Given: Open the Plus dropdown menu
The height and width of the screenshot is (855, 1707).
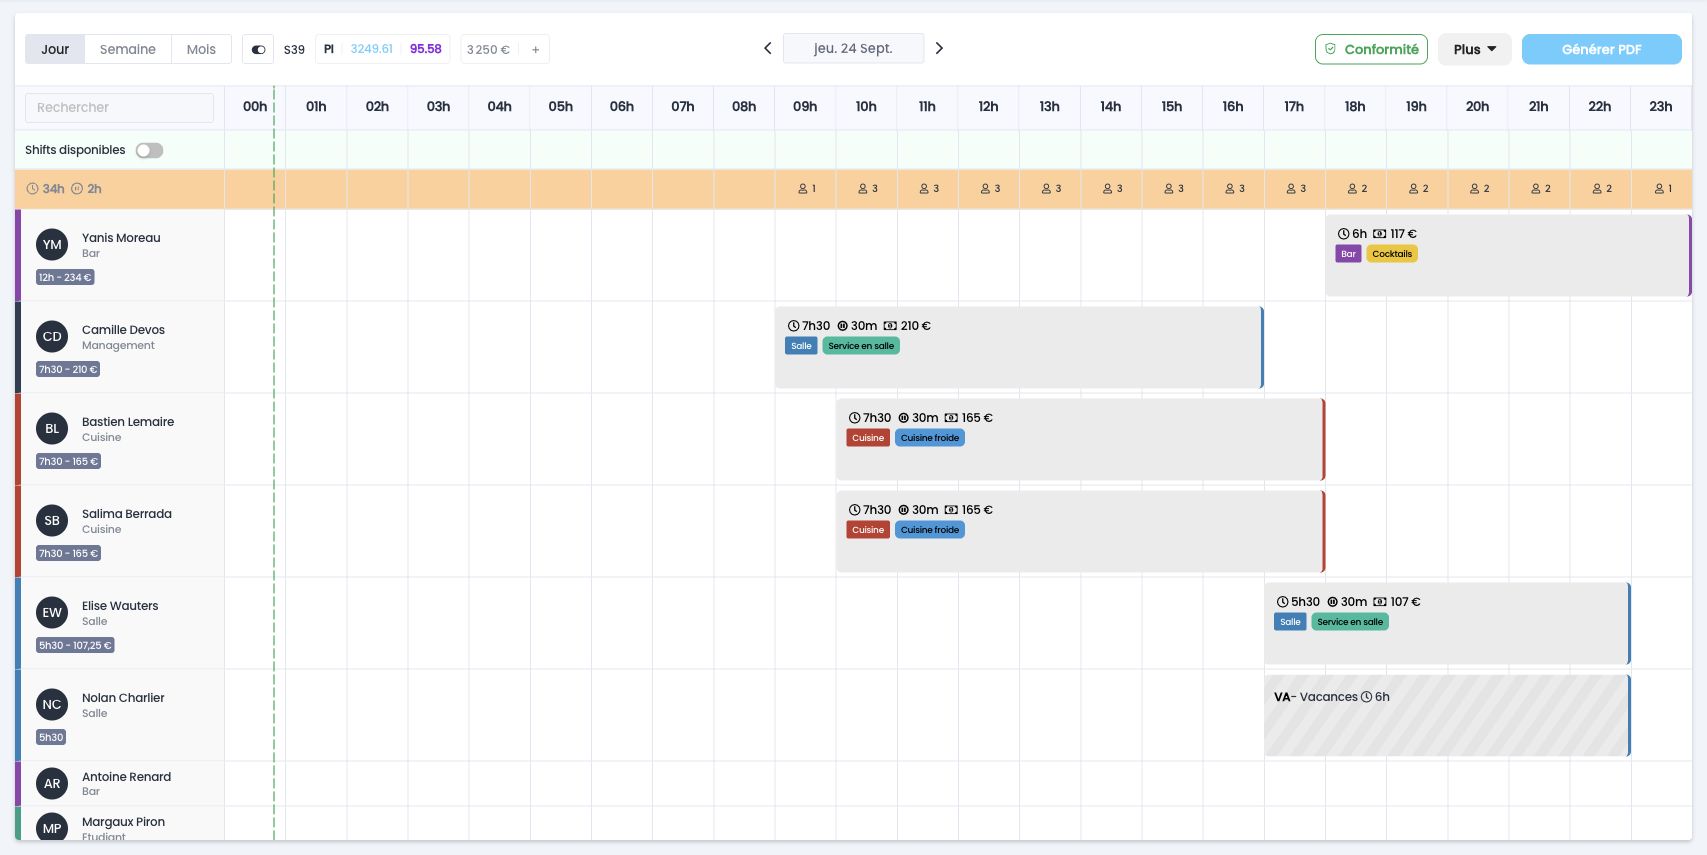Looking at the screenshot, I should click(1474, 49).
